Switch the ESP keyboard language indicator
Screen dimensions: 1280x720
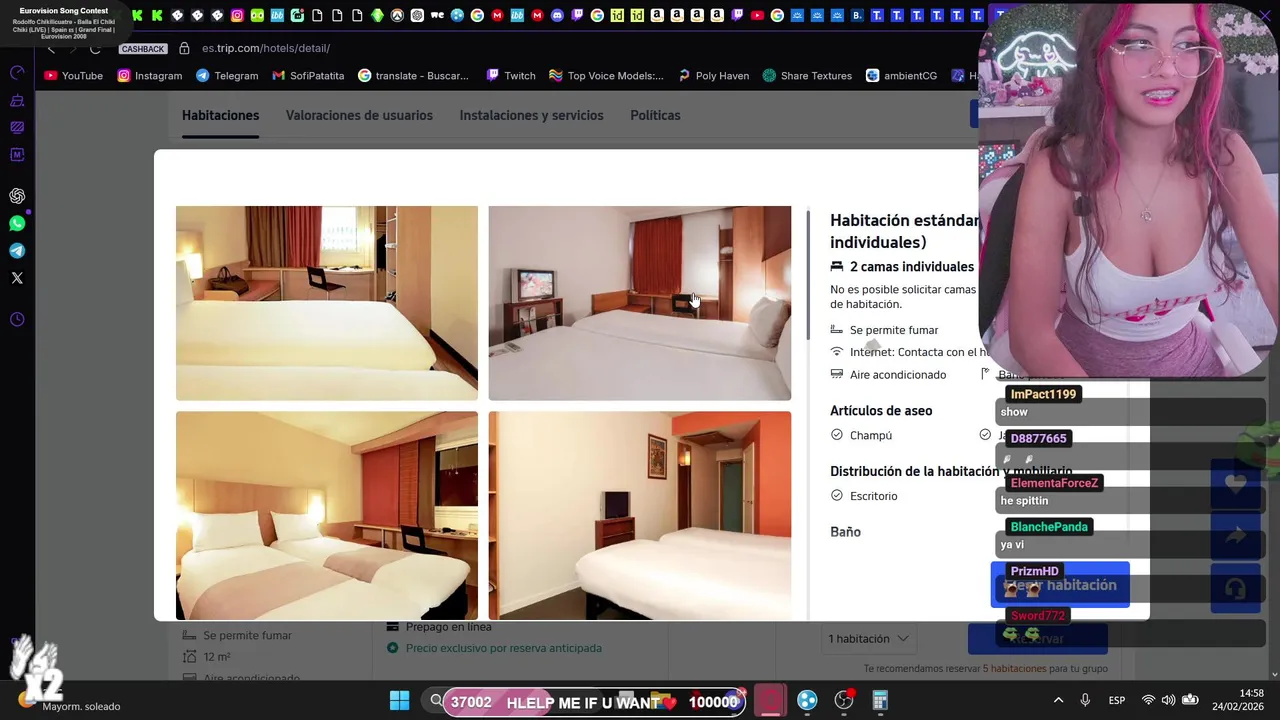pos(1117,701)
